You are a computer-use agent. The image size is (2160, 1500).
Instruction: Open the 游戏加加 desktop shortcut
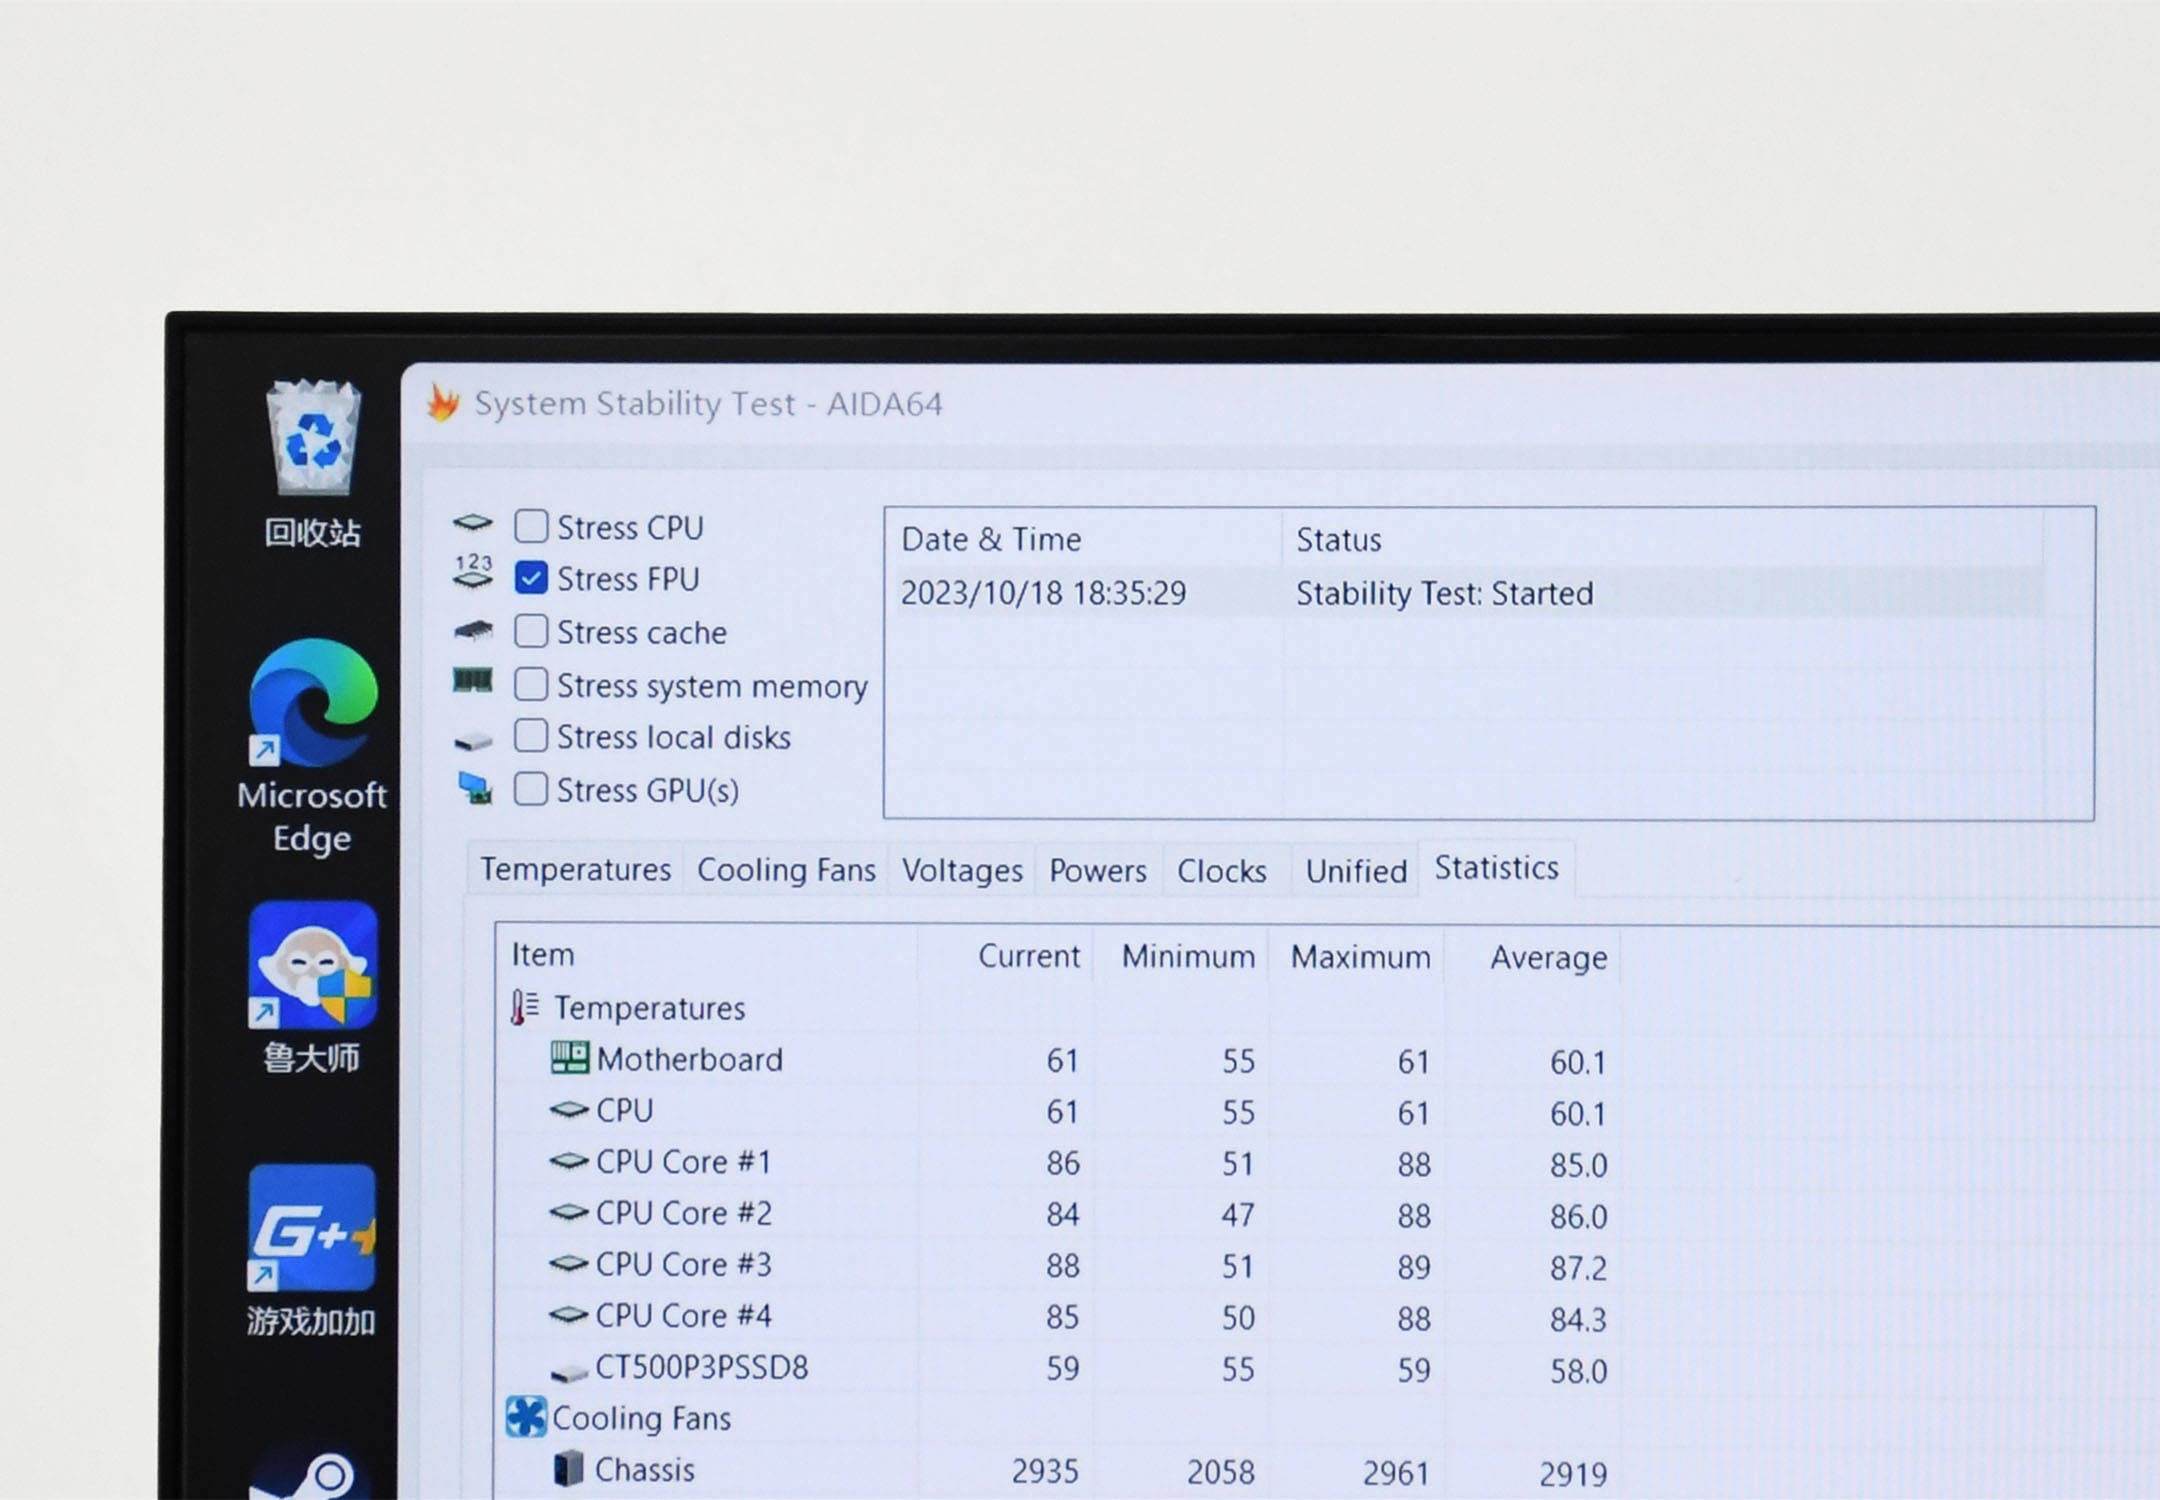[313, 1228]
